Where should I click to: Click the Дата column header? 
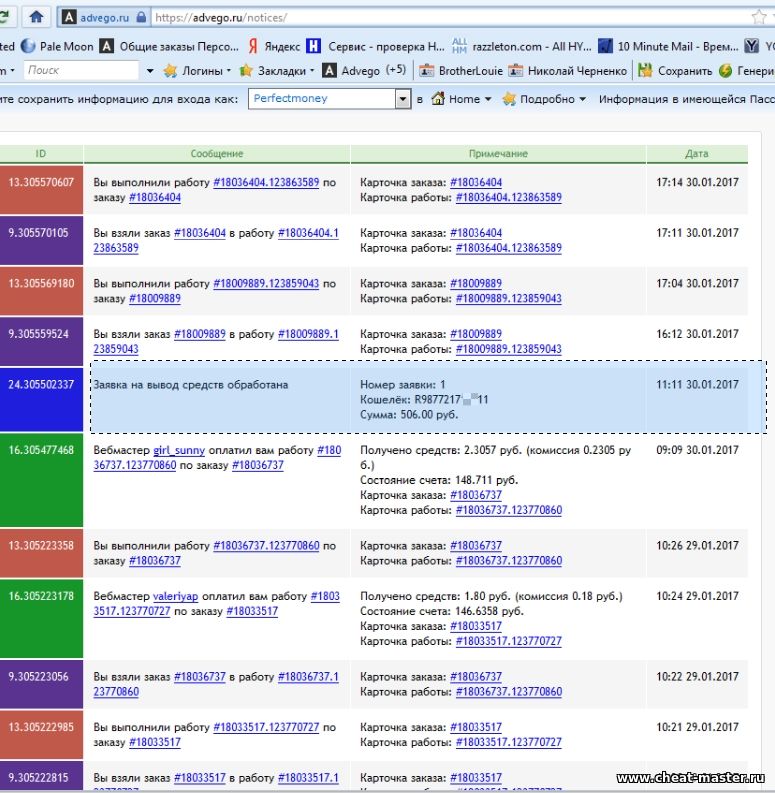pos(696,154)
